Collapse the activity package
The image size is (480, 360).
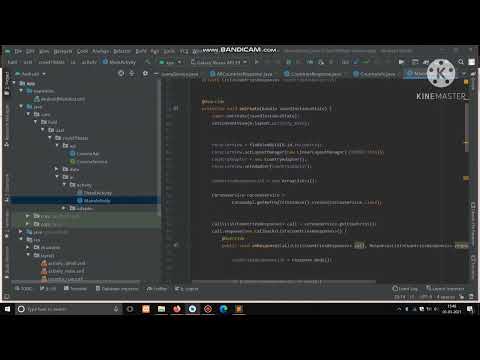pyautogui.click(x=64, y=185)
